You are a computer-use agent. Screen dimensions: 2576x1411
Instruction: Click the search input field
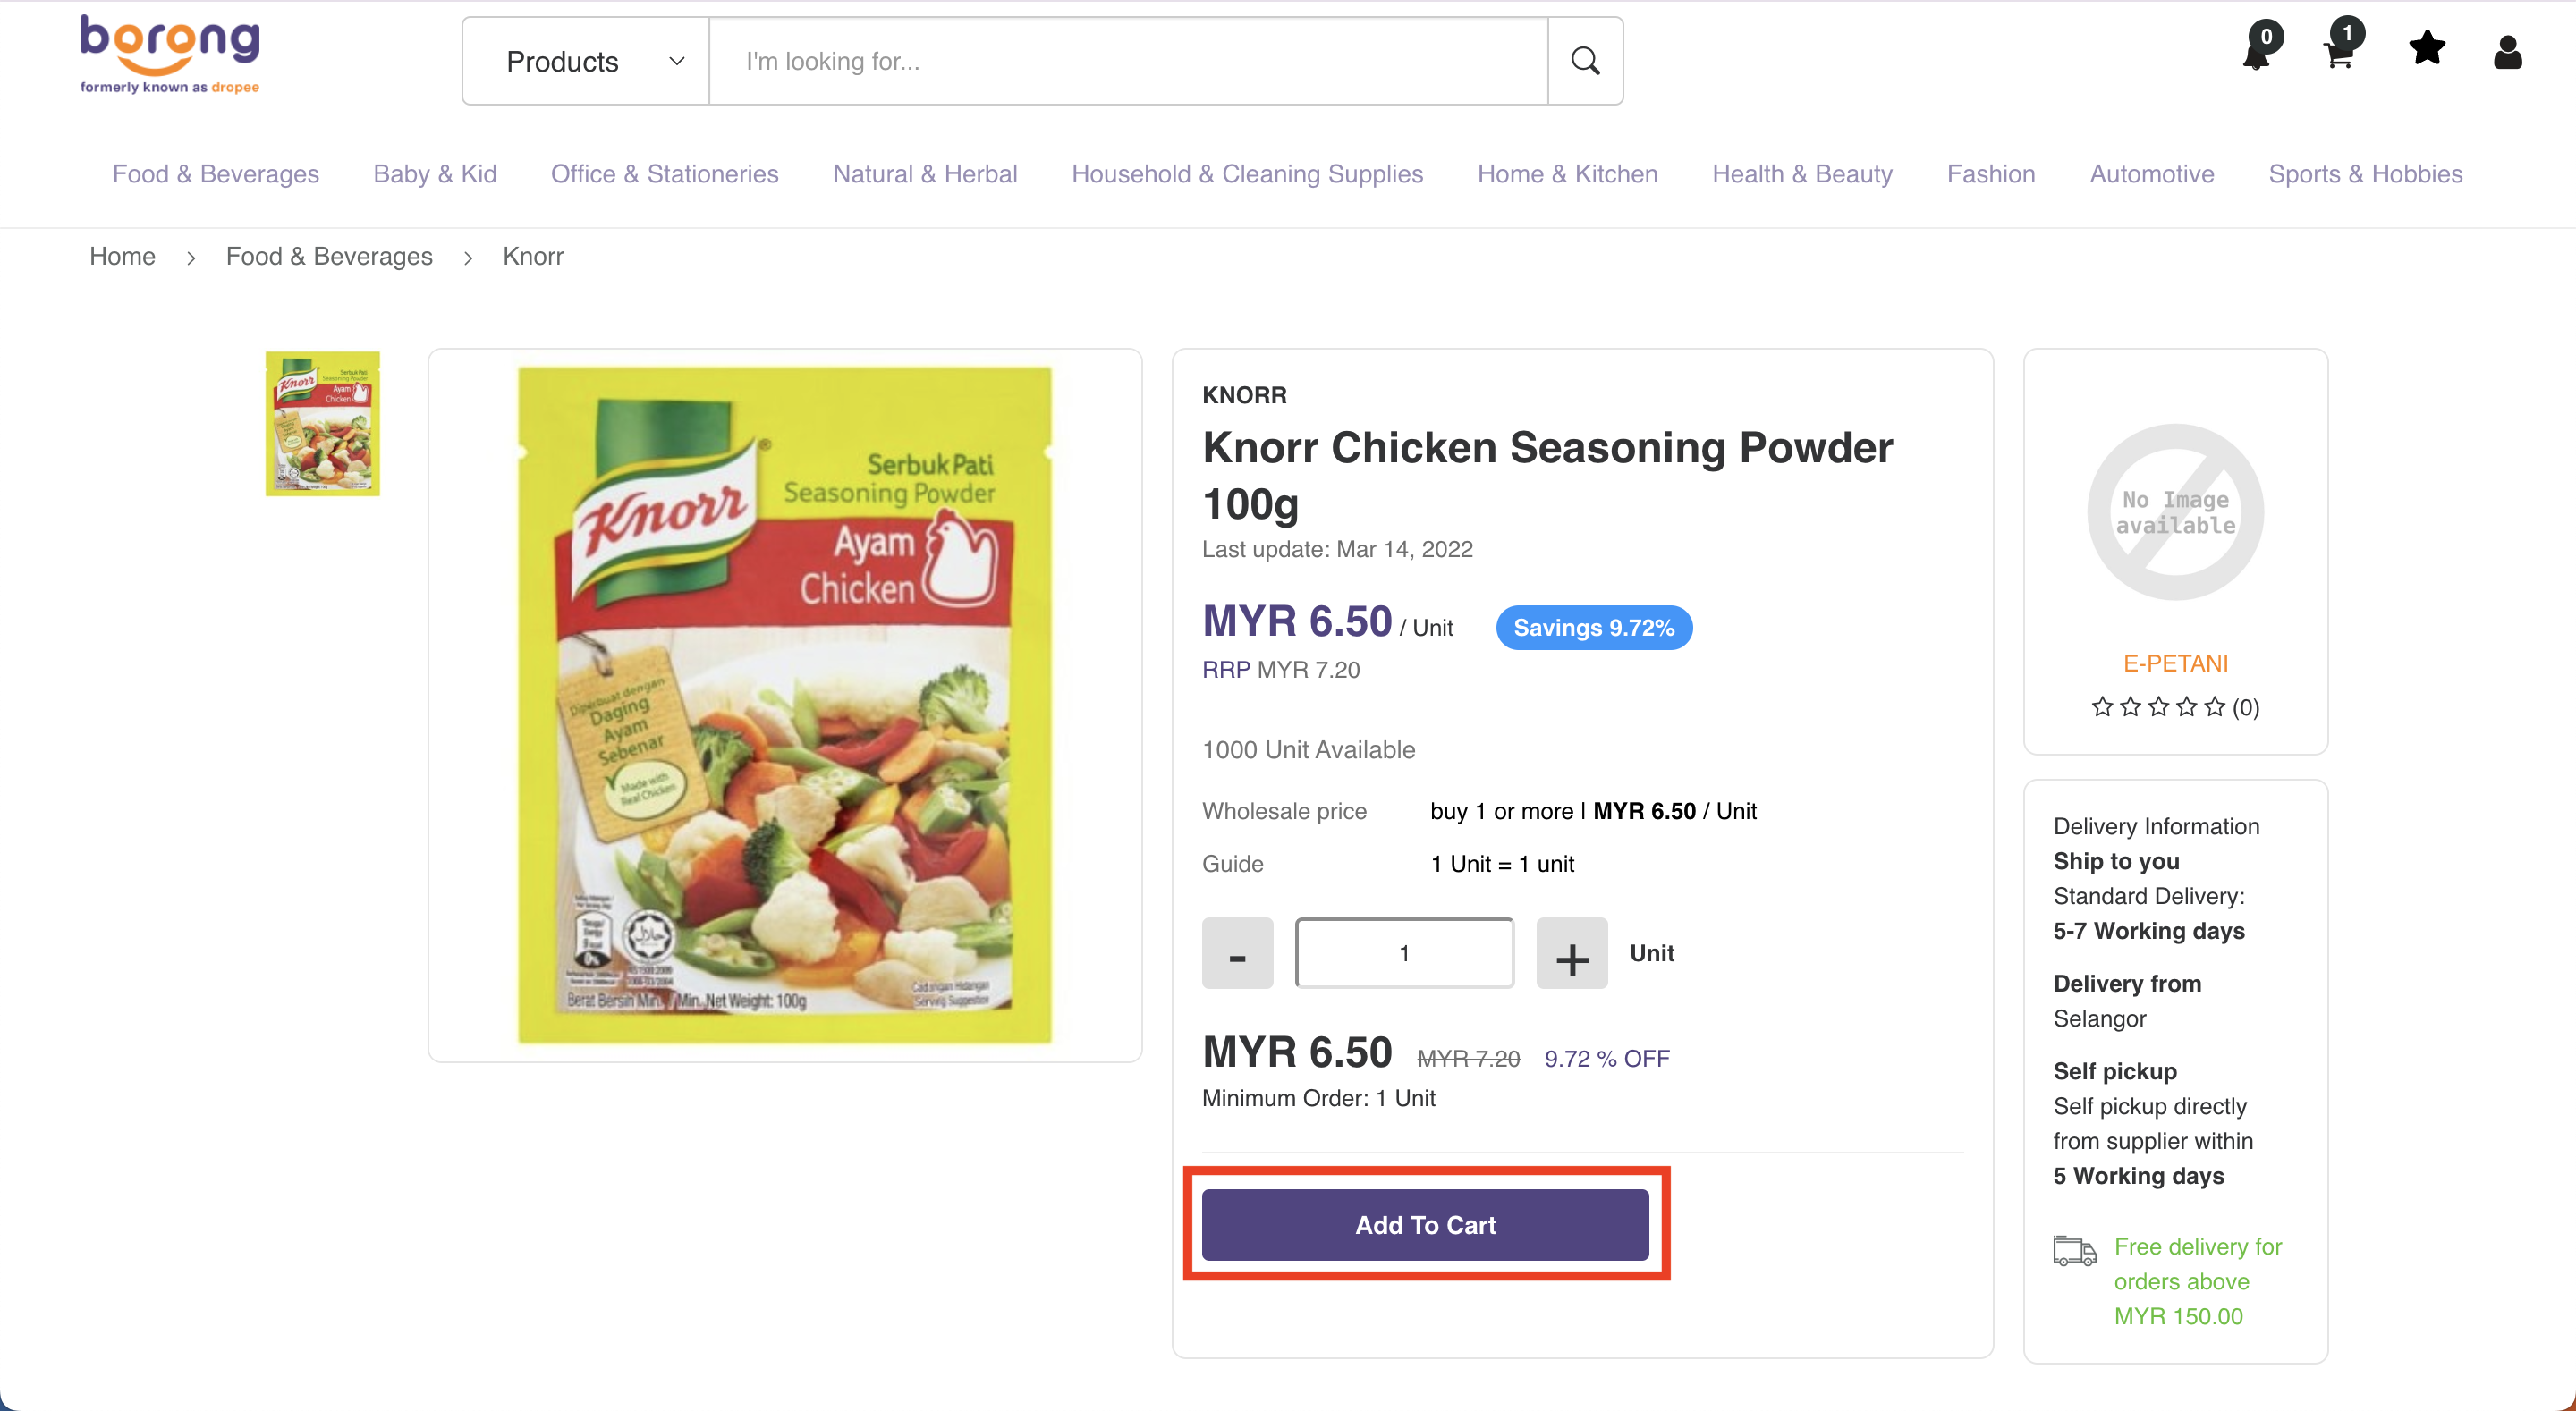click(1128, 61)
